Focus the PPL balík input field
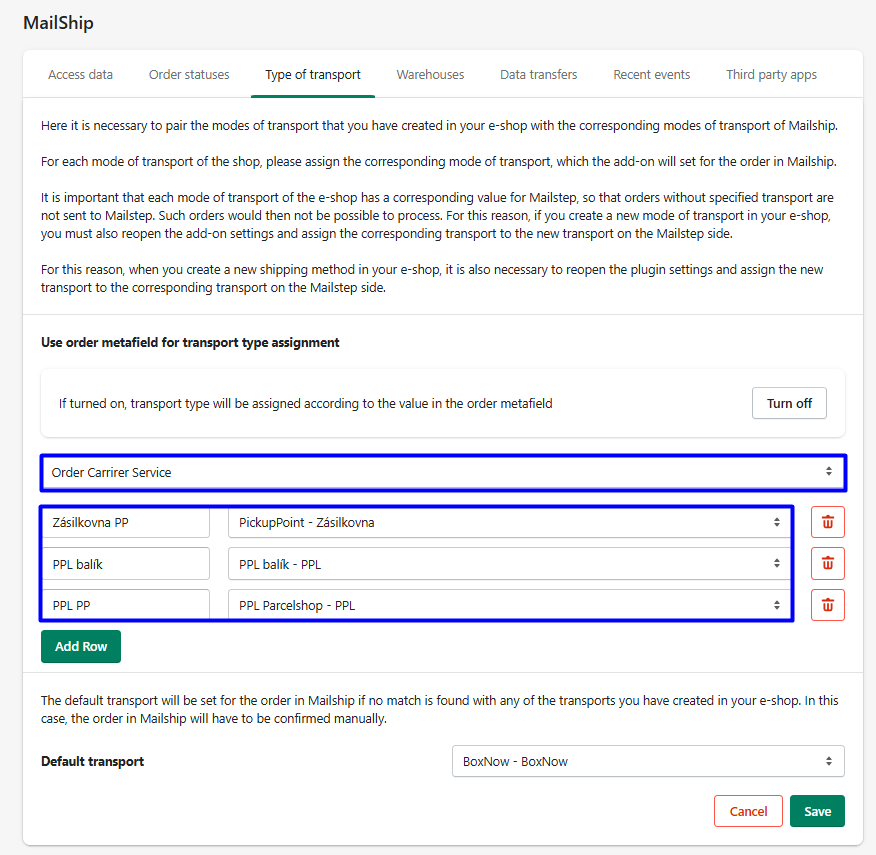The width and height of the screenshot is (876, 855). pos(125,564)
